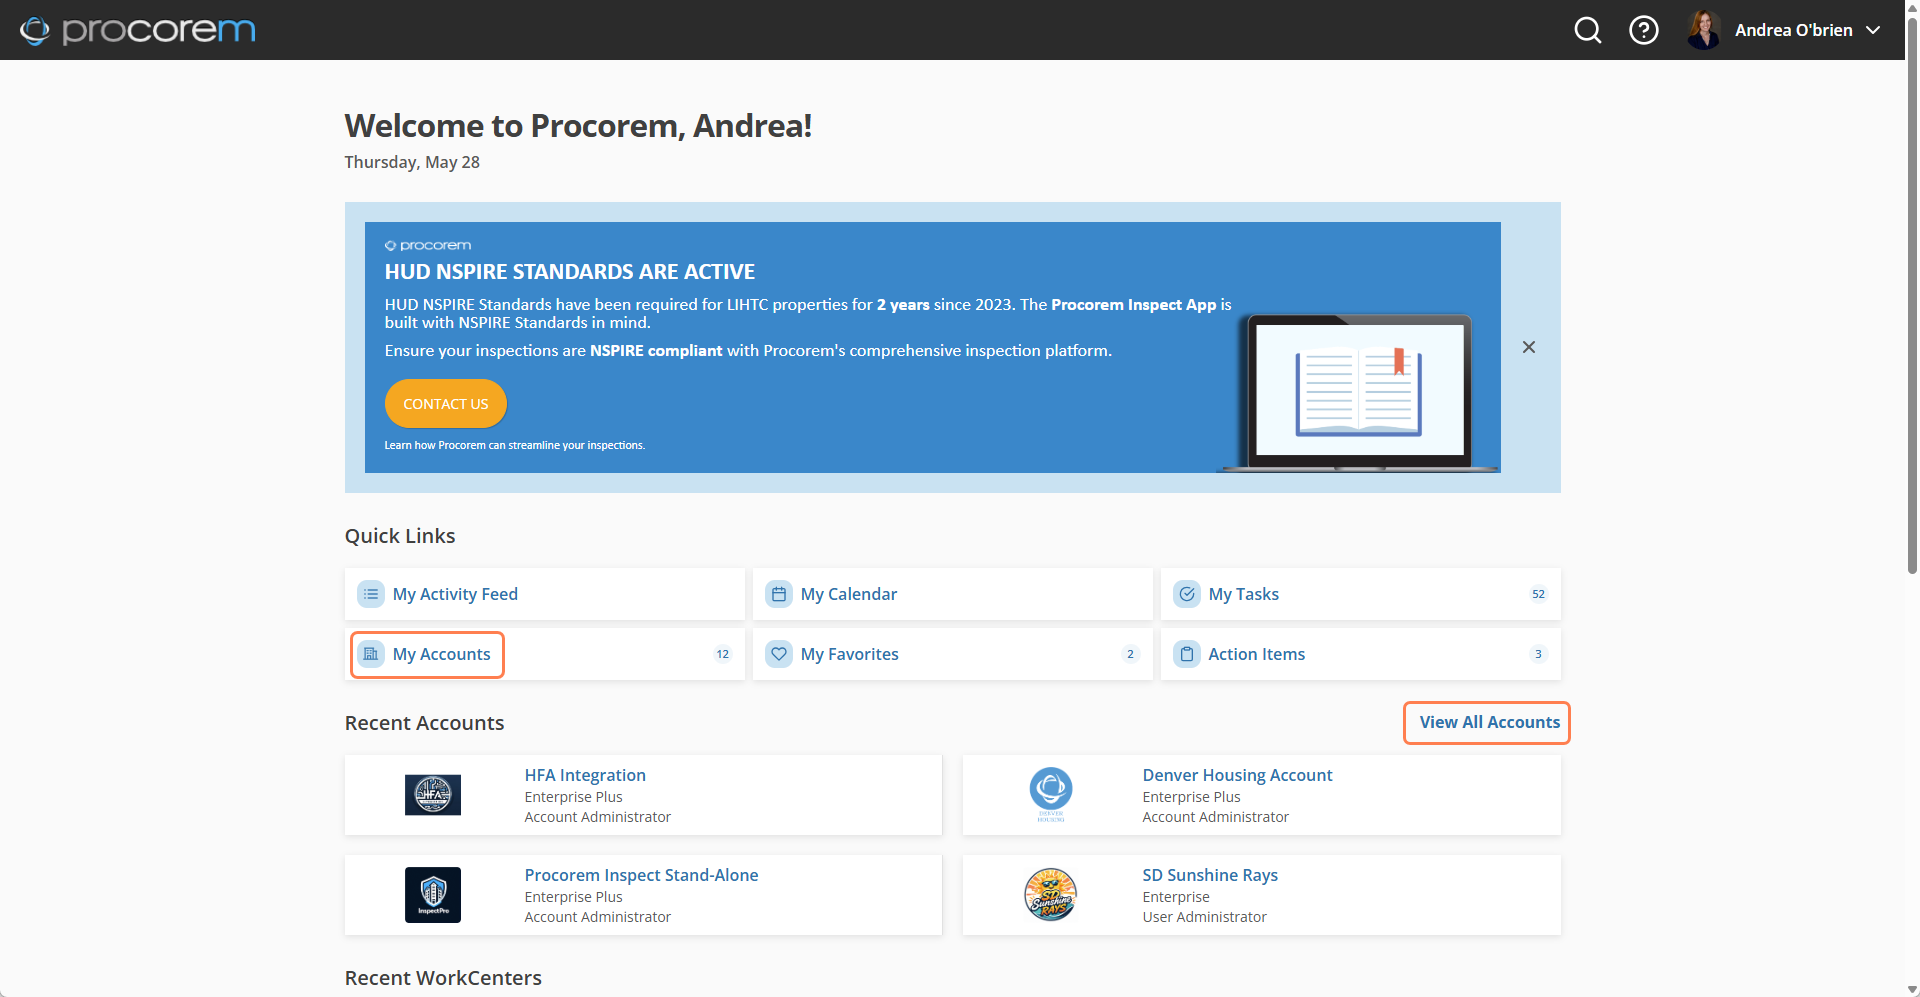
Task: Click the SD Sunshine Rays logo
Action: coord(1051,895)
